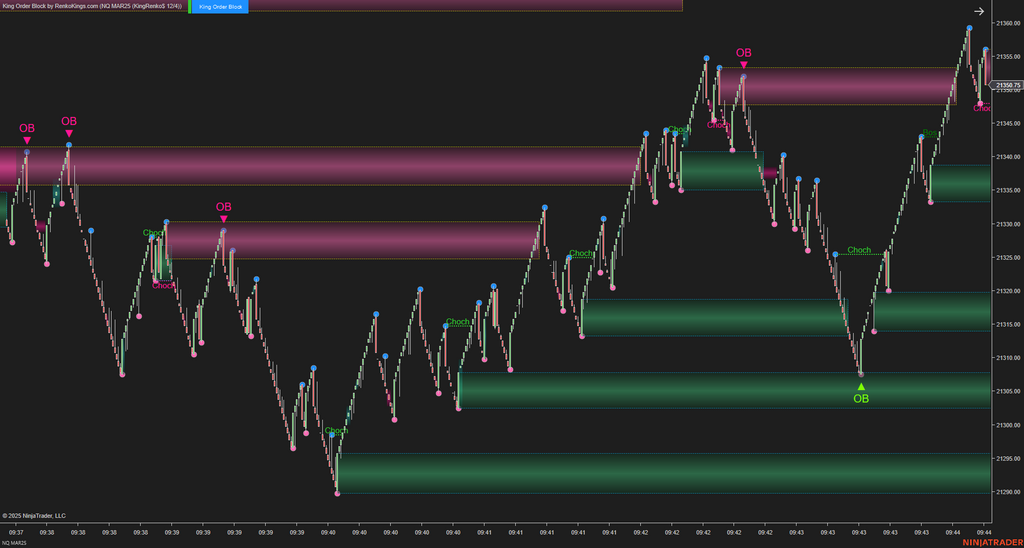Click the 21360.00 price axis label
Viewport: 1024px width, 548px height.
click(1008, 23)
